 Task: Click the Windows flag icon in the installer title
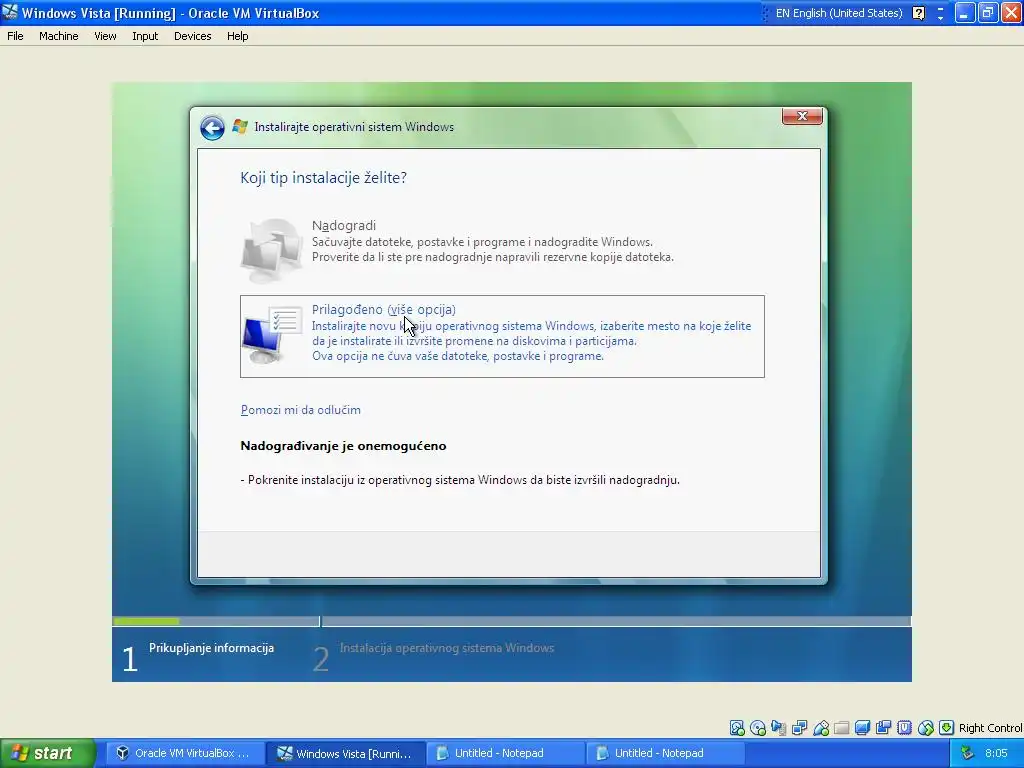[240, 127]
